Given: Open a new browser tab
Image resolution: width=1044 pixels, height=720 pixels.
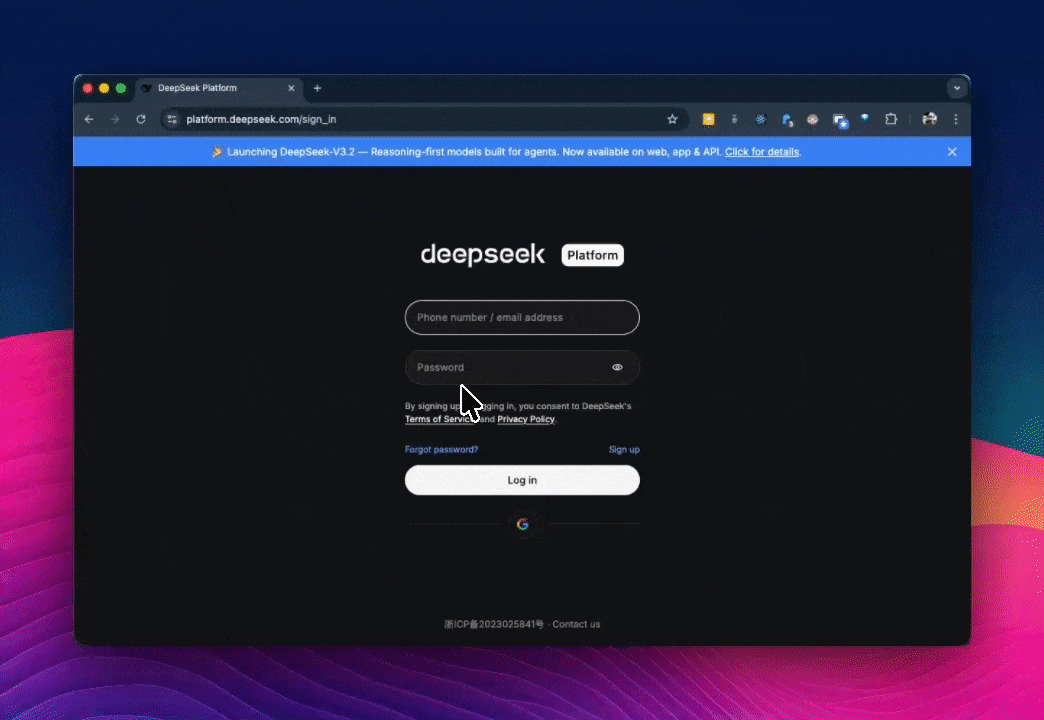Looking at the screenshot, I should coord(317,88).
